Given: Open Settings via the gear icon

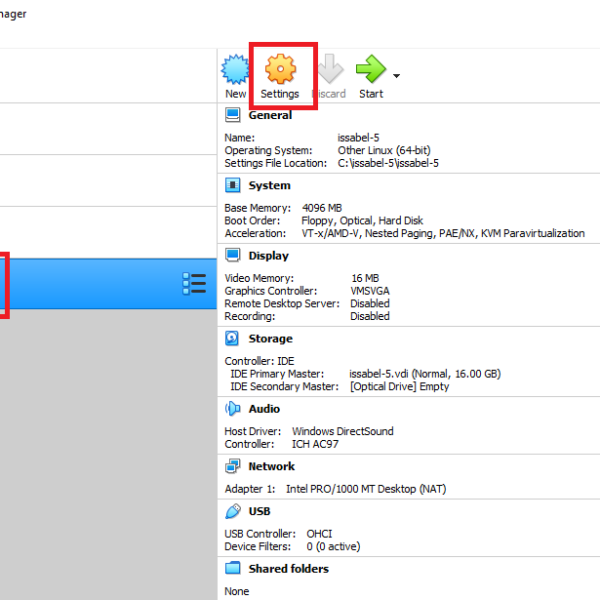Looking at the screenshot, I should [x=280, y=69].
